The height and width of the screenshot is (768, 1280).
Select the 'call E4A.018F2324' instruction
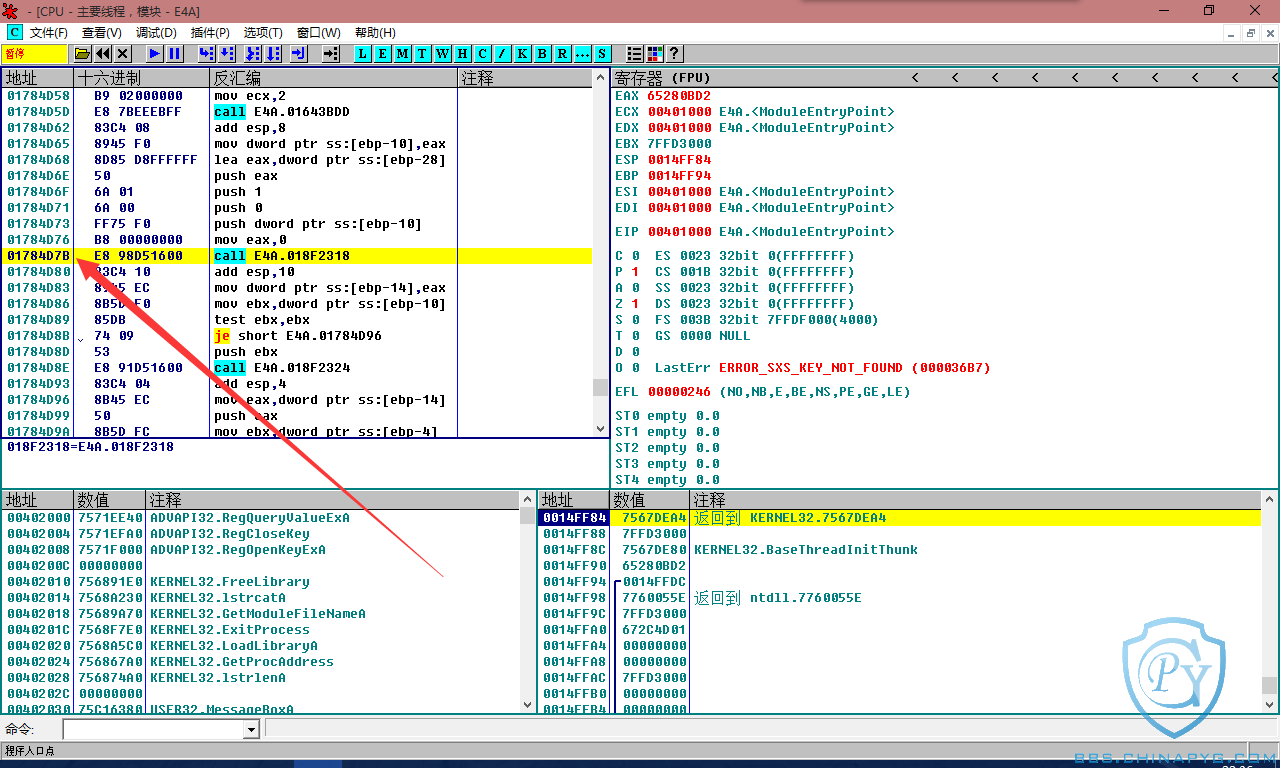click(282, 368)
